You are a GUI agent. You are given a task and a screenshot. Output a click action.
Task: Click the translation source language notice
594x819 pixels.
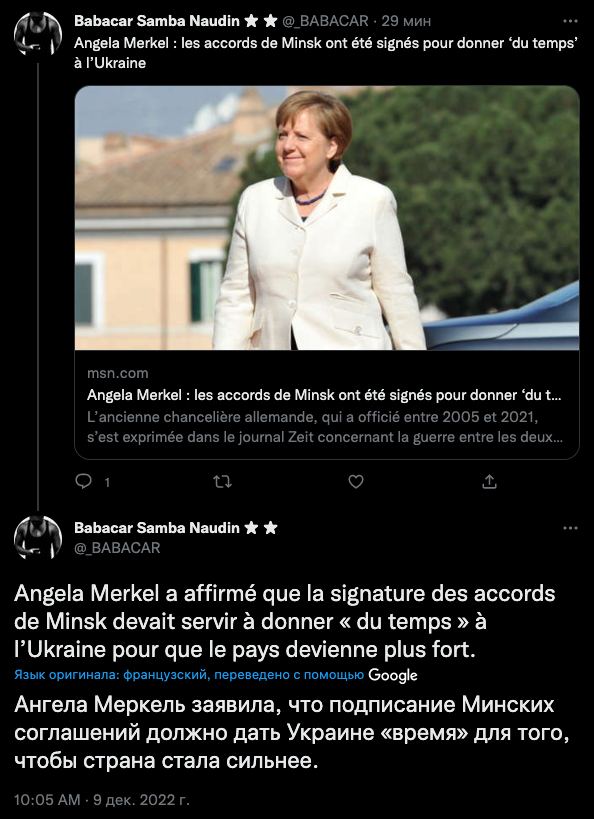point(189,674)
